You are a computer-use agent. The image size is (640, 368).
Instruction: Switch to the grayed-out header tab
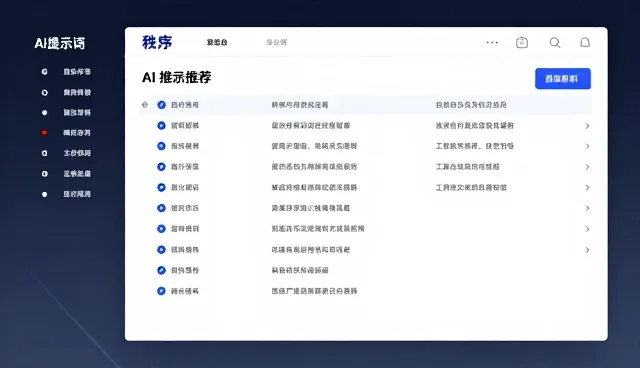tap(276, 42)
